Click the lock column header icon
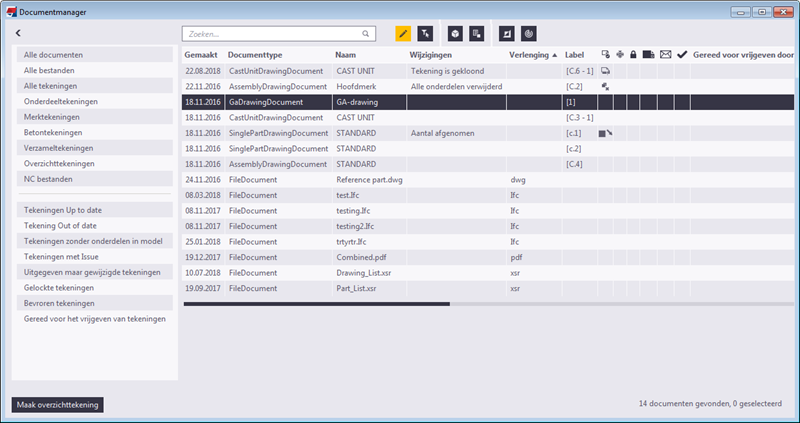Image resolution: width=800 pixels, height=423 pixels. point(633,55)
